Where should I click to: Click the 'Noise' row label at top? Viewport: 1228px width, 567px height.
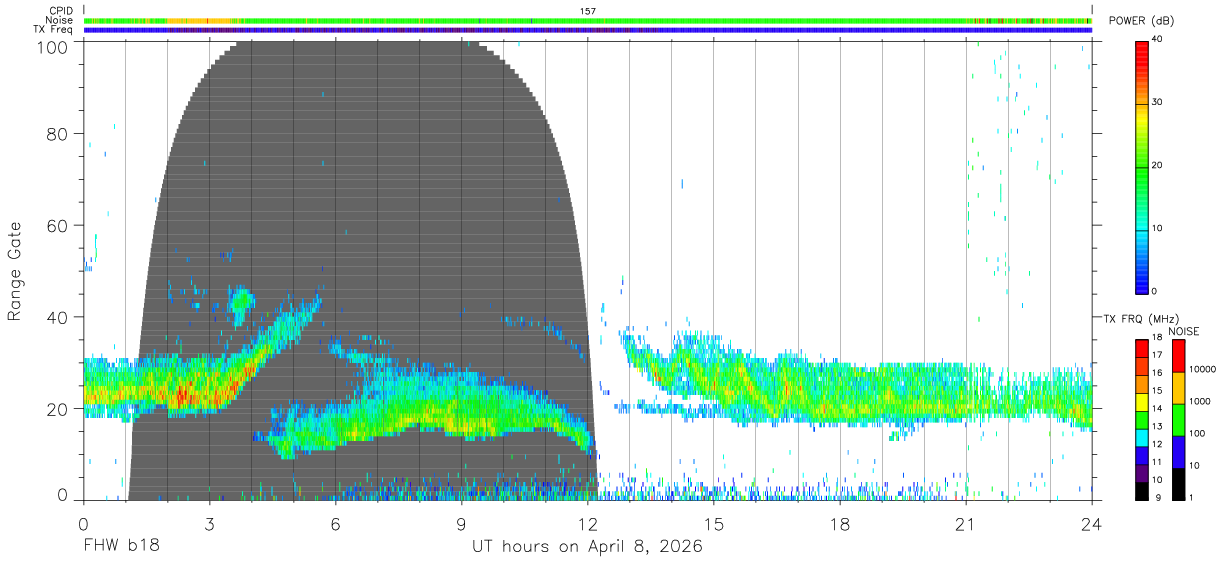(x=60, y=20)
